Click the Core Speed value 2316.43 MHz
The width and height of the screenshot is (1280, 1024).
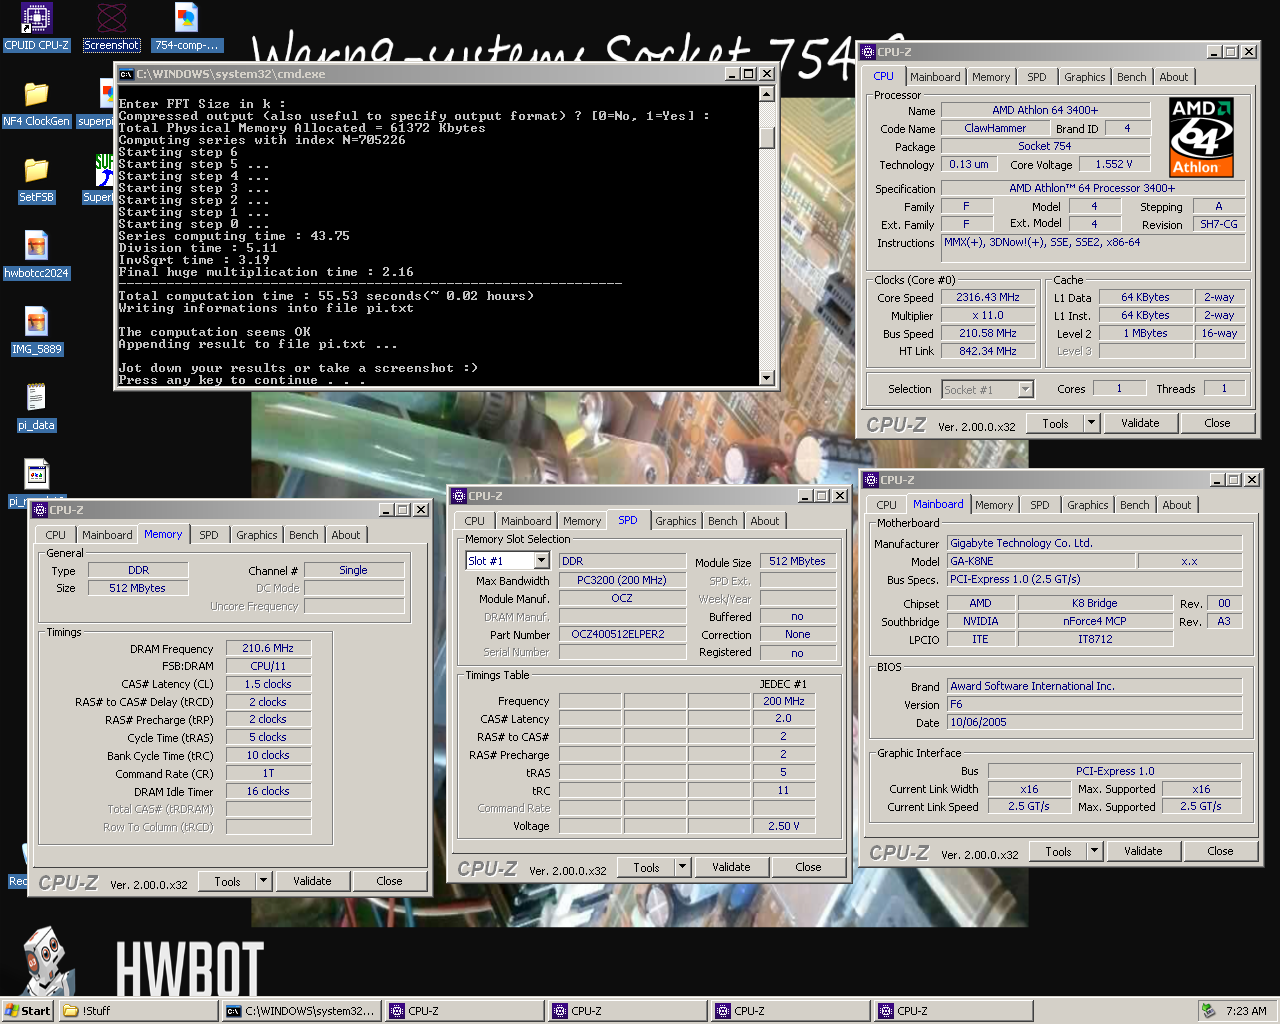pos(988,297)
